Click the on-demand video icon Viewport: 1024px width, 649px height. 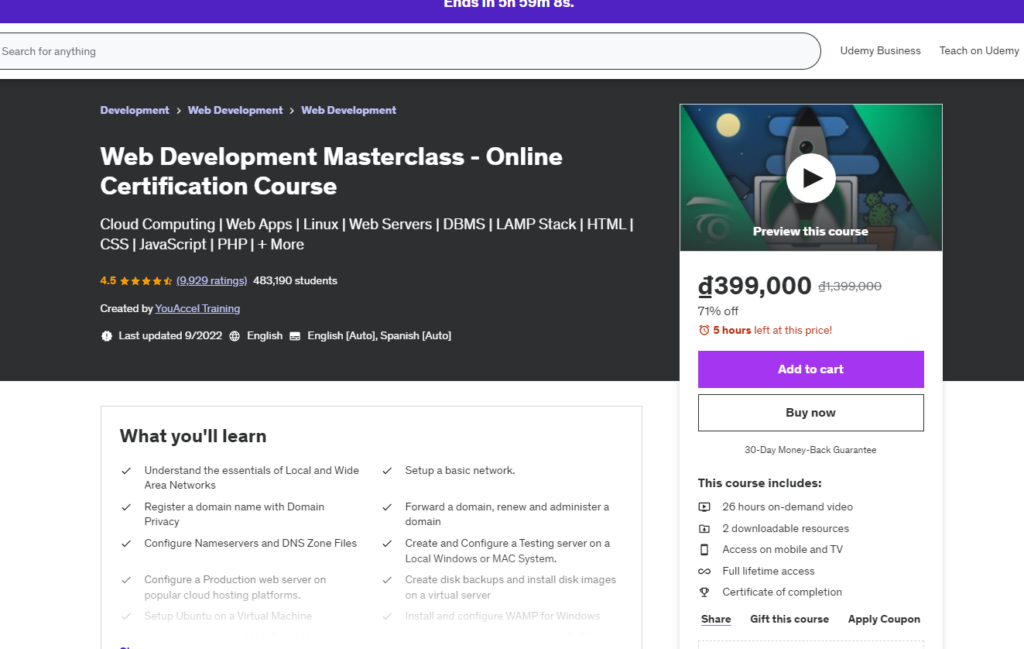704,507
